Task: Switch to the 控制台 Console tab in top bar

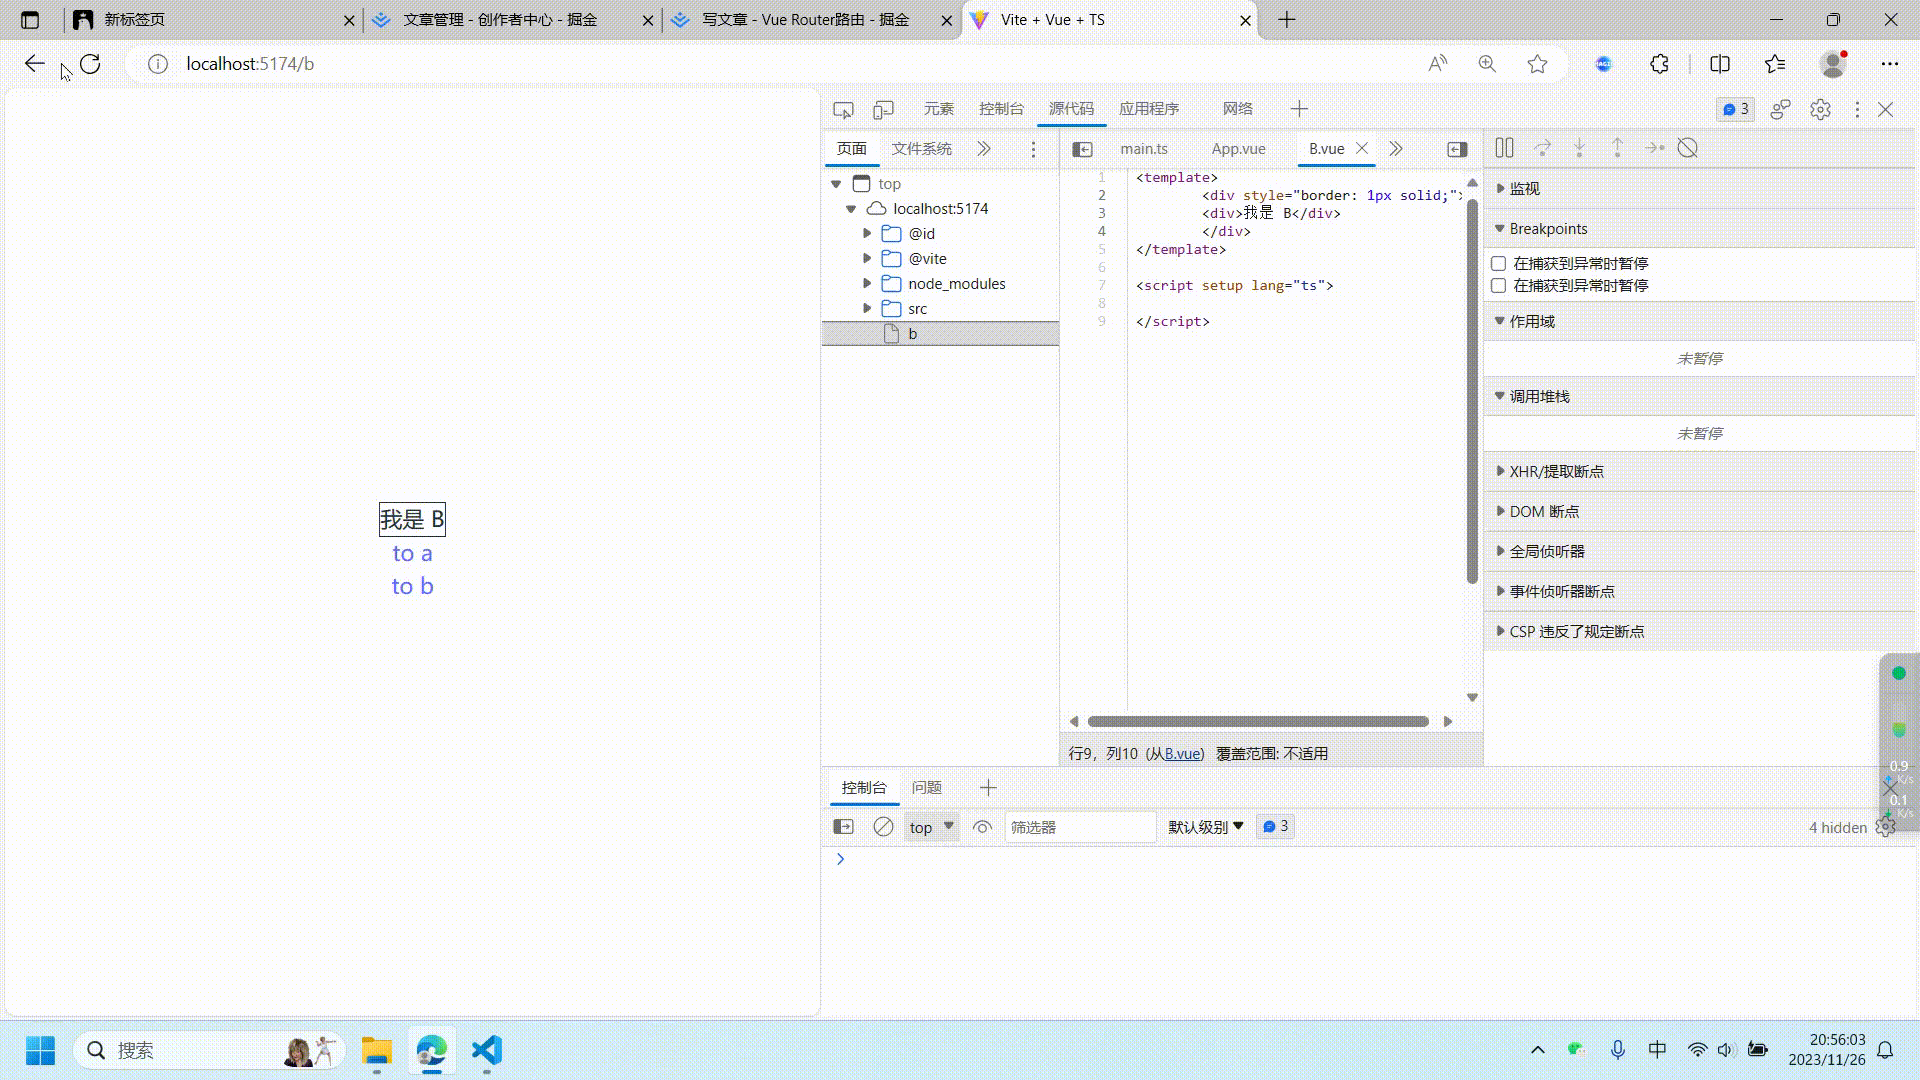Action: click(1001, 109)
